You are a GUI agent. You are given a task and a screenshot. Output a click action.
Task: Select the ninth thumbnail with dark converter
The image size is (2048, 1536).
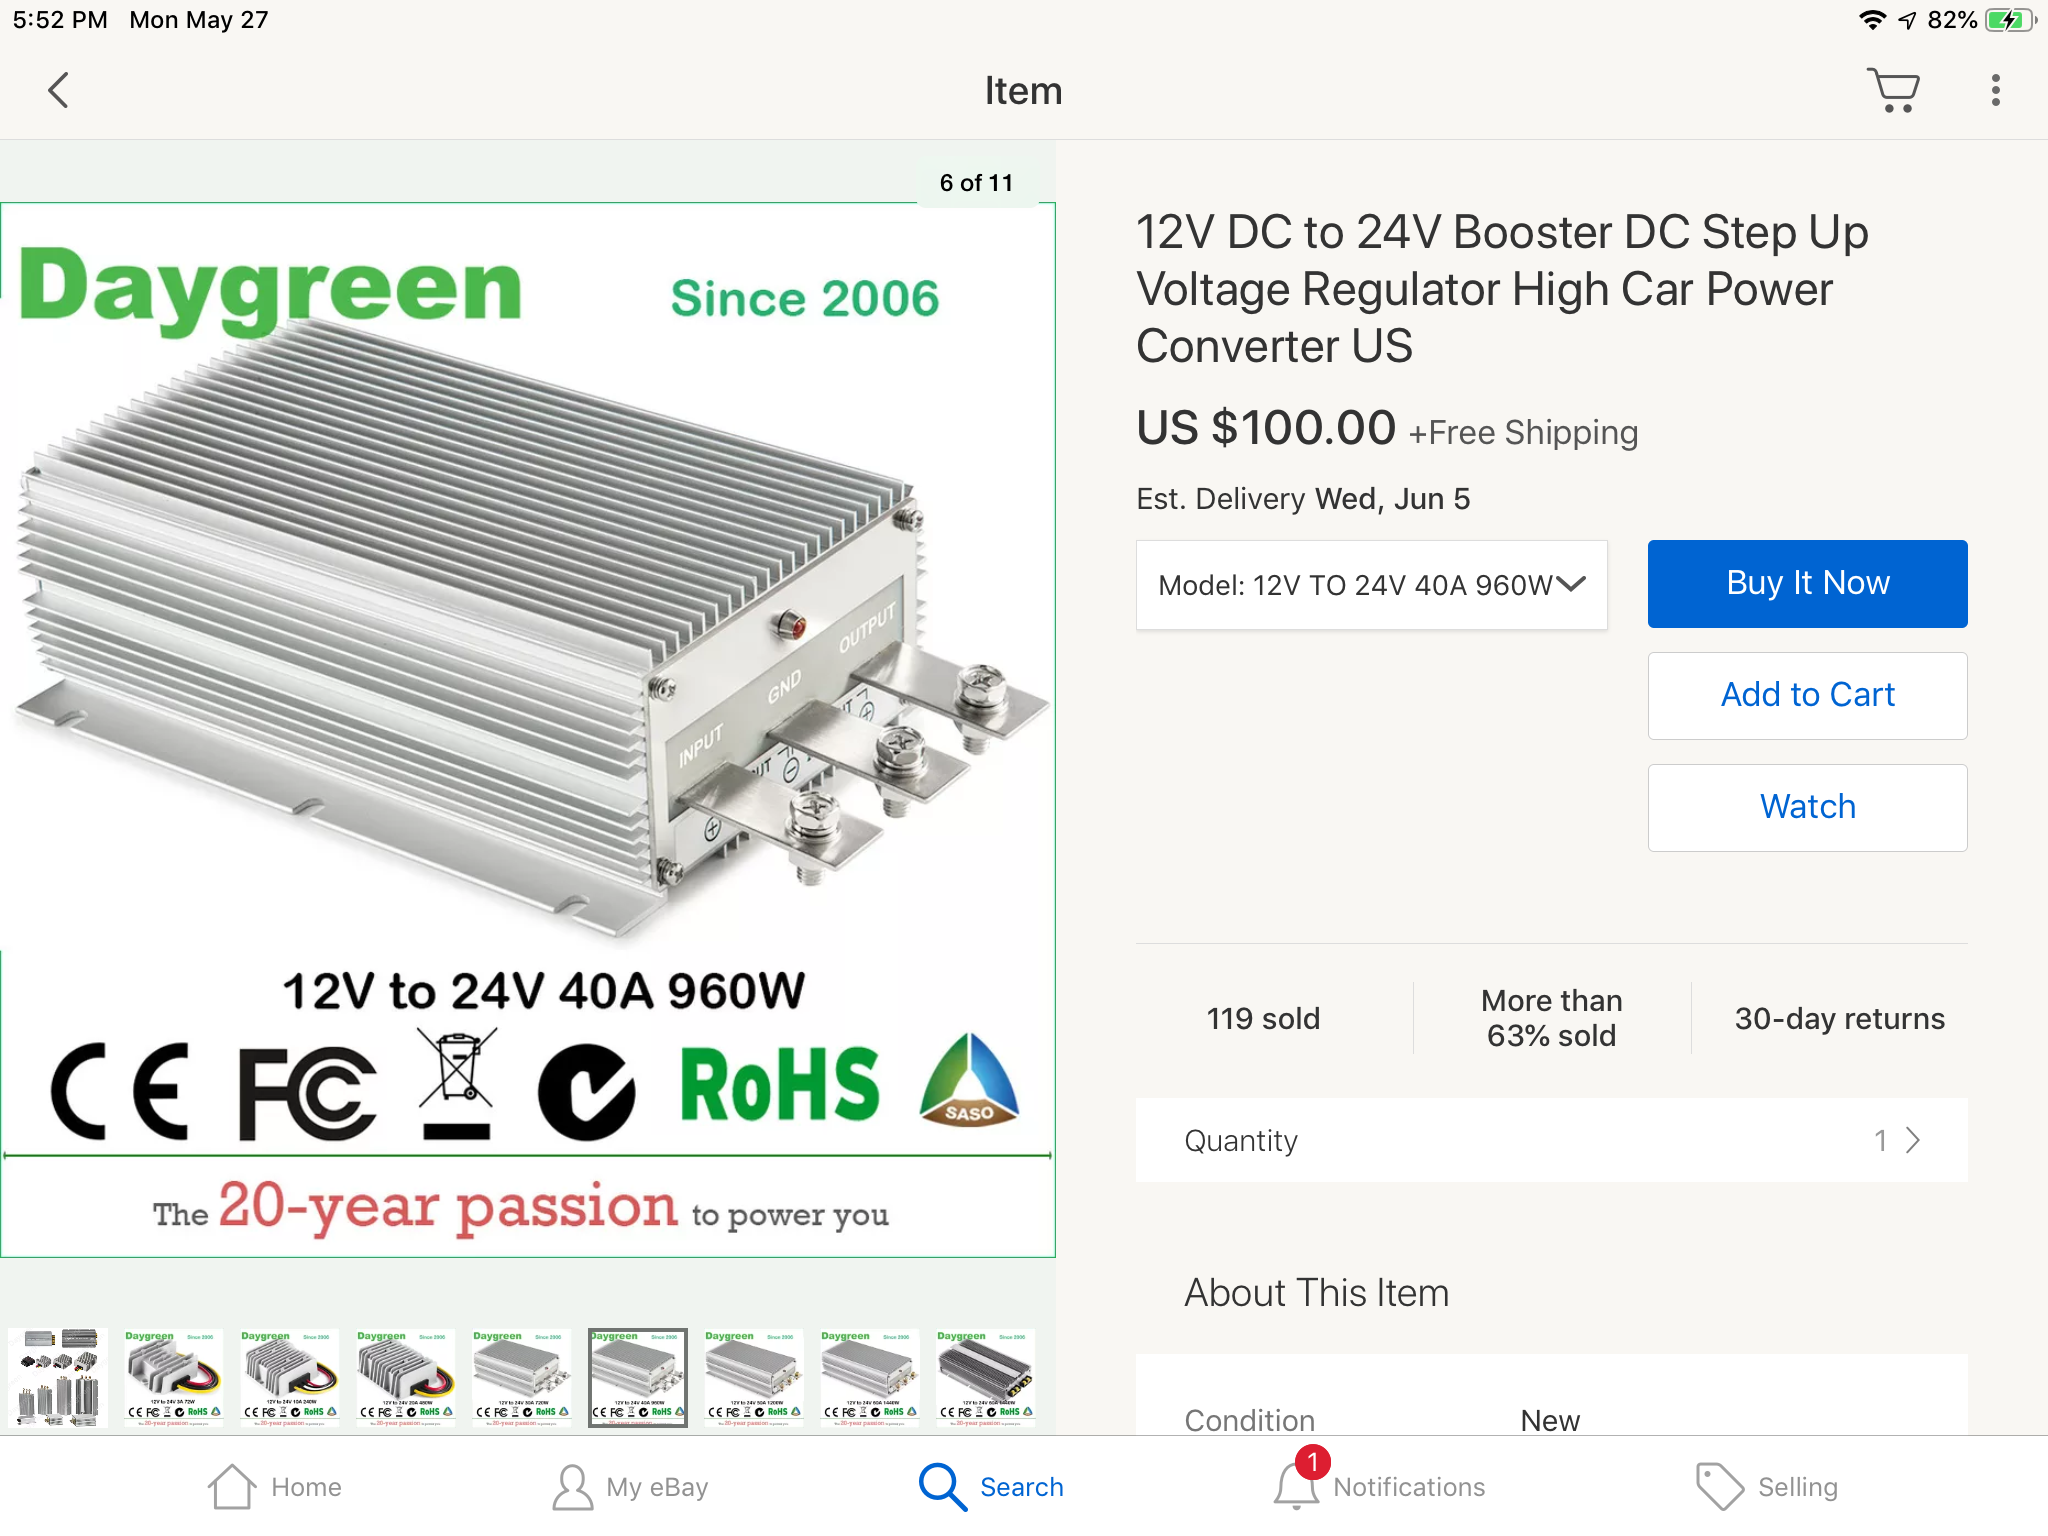986,1377
